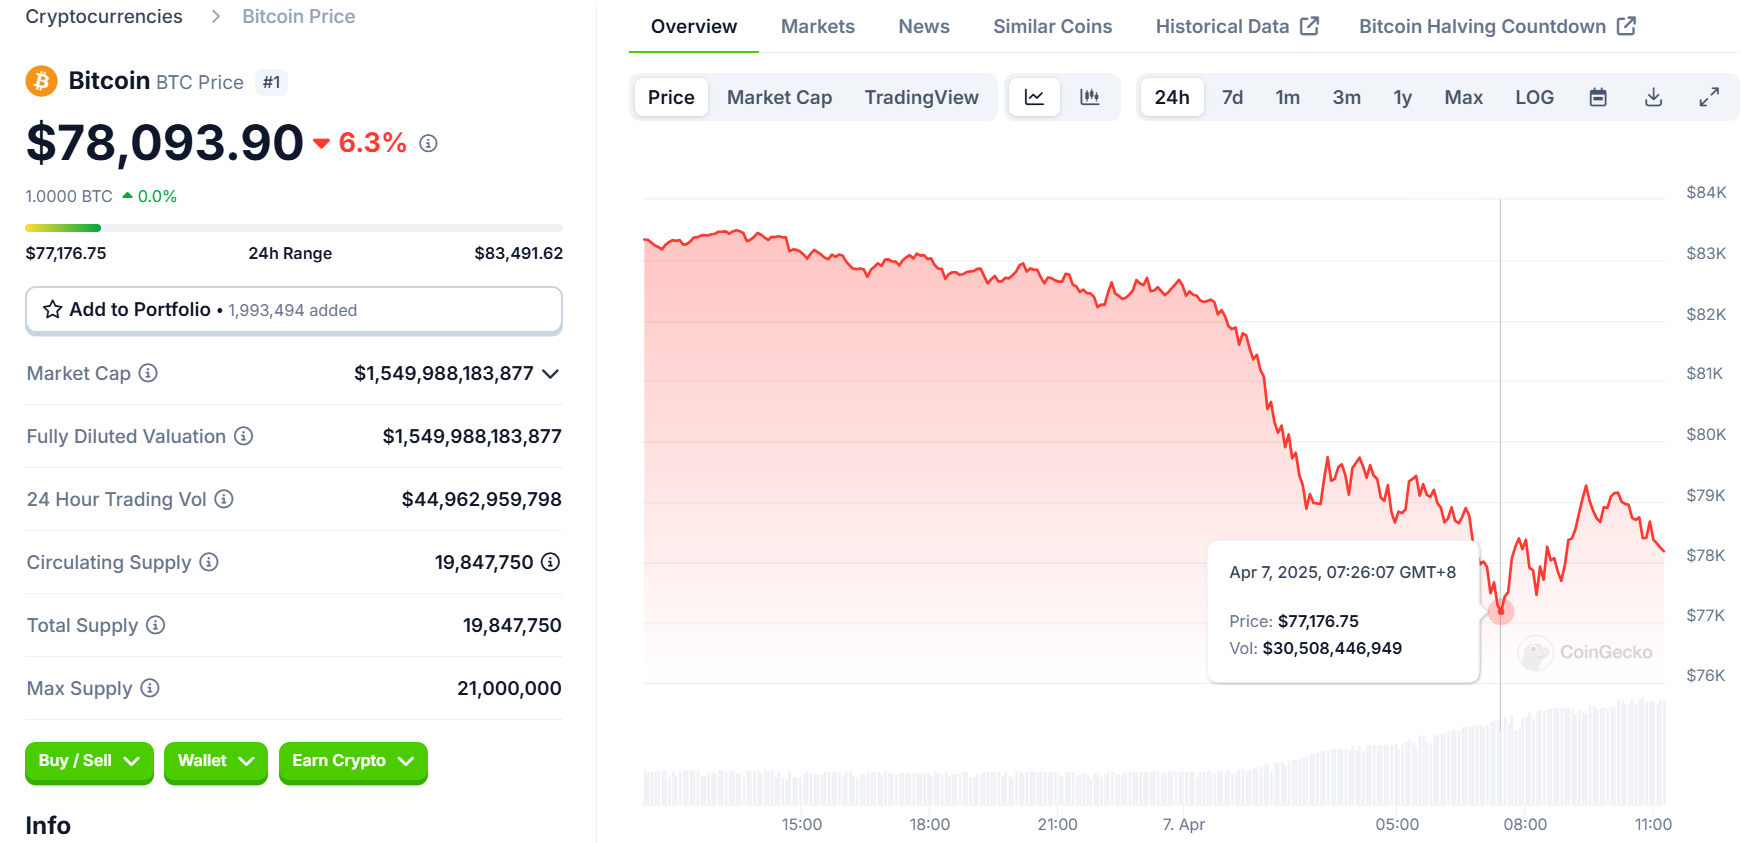
Task: Set chart range to 3m
Action: 1346,97
